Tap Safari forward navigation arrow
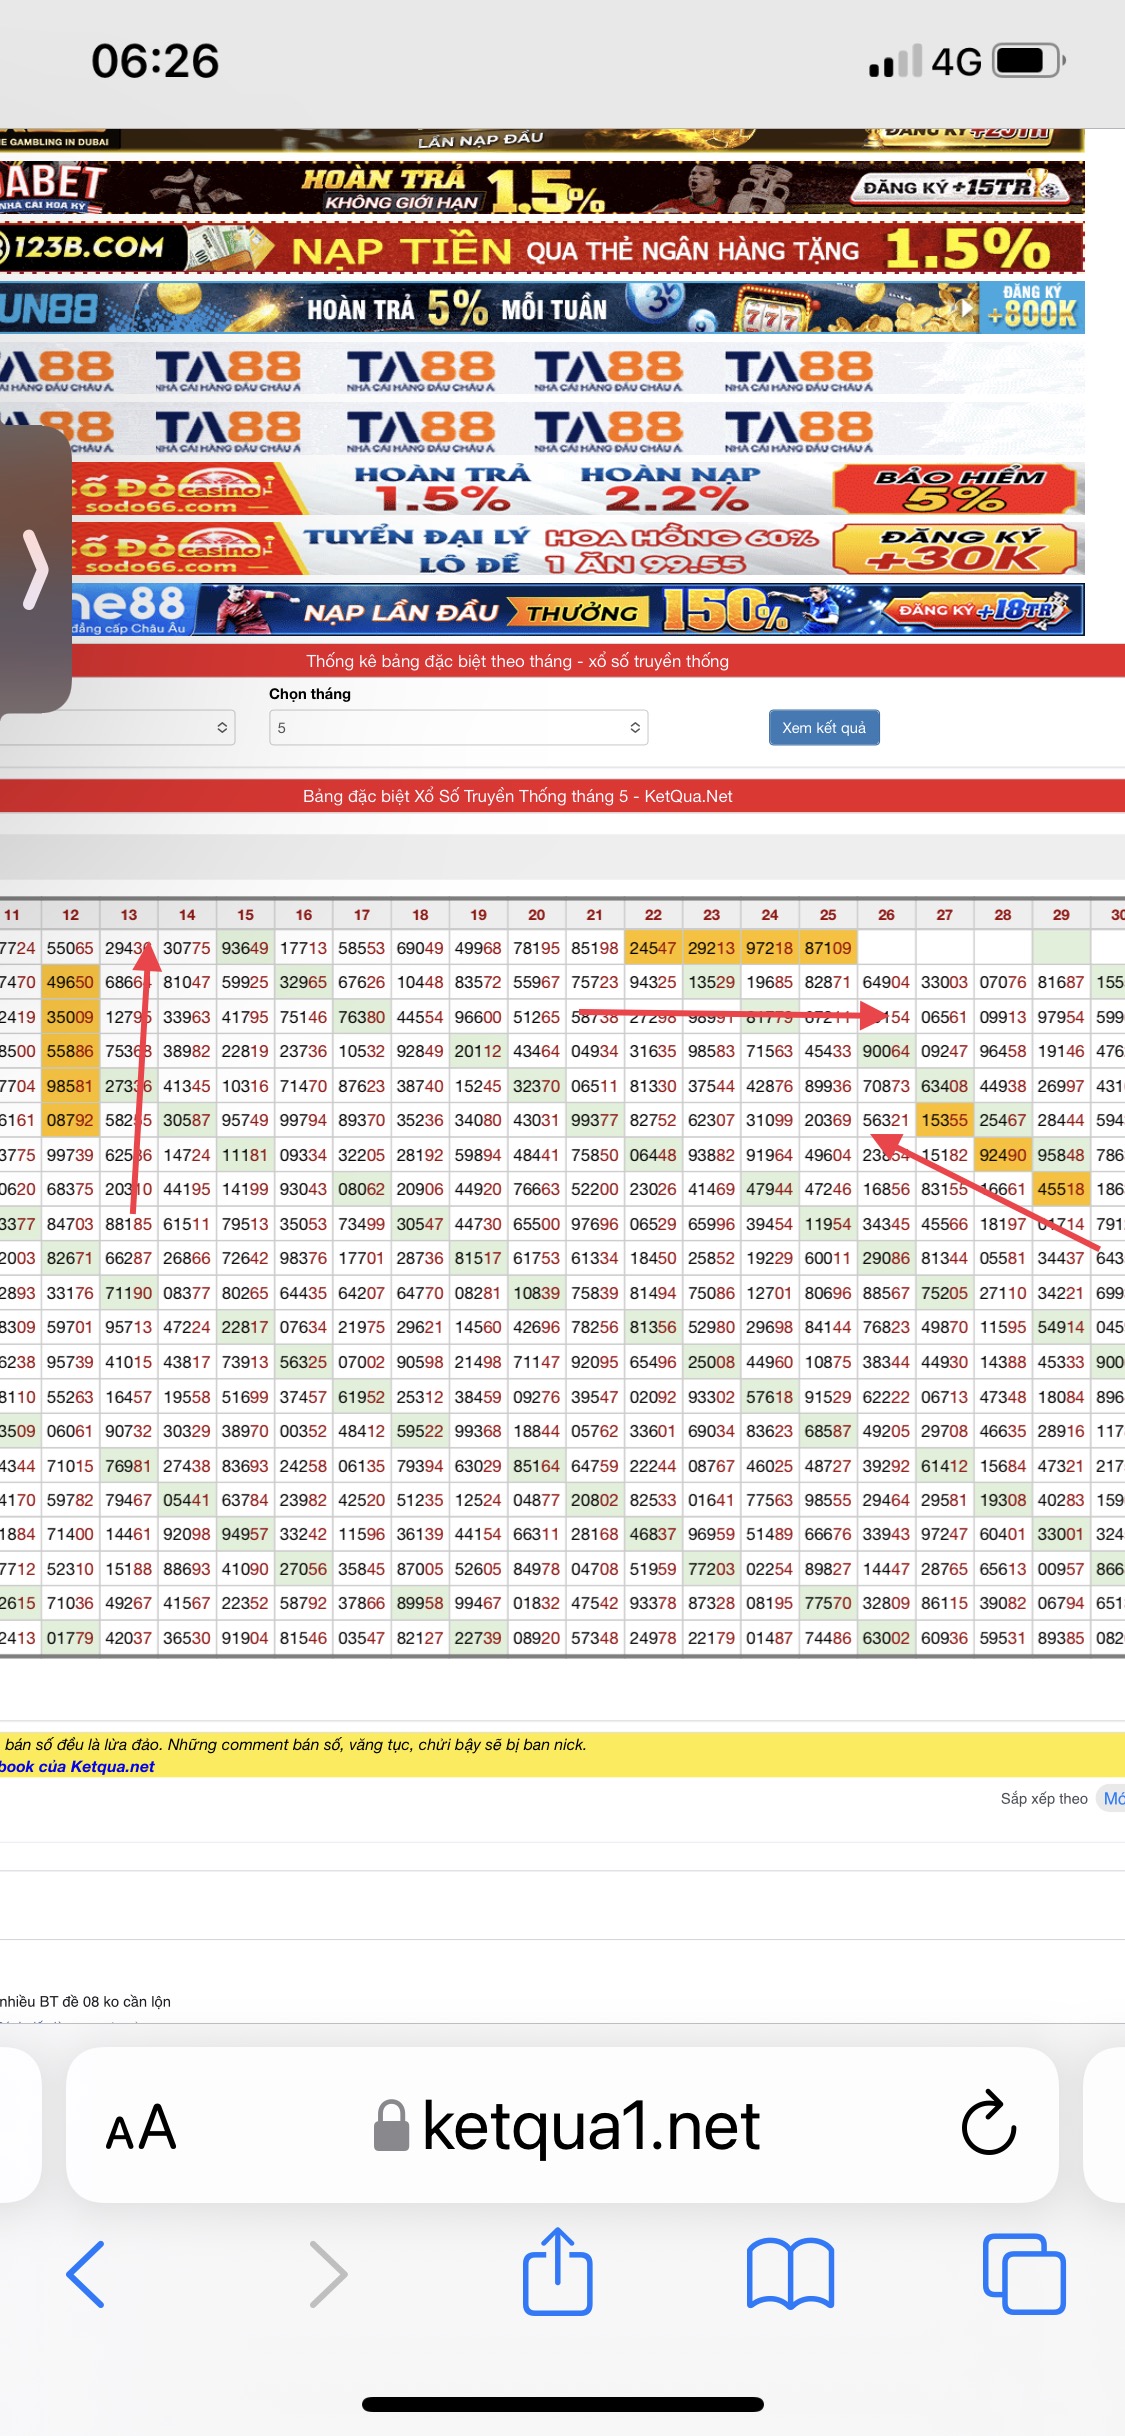Viewport: 1125px width, 2436px height. 328,2274
